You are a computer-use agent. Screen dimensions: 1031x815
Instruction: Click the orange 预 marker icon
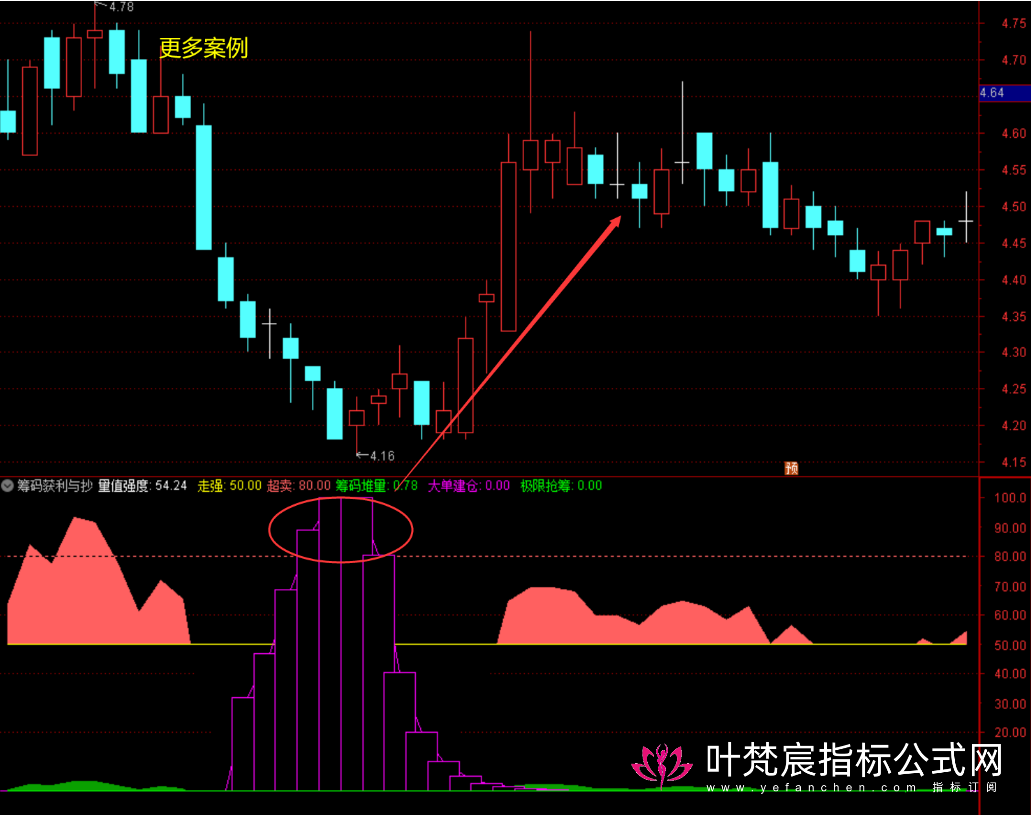point(792,468)
